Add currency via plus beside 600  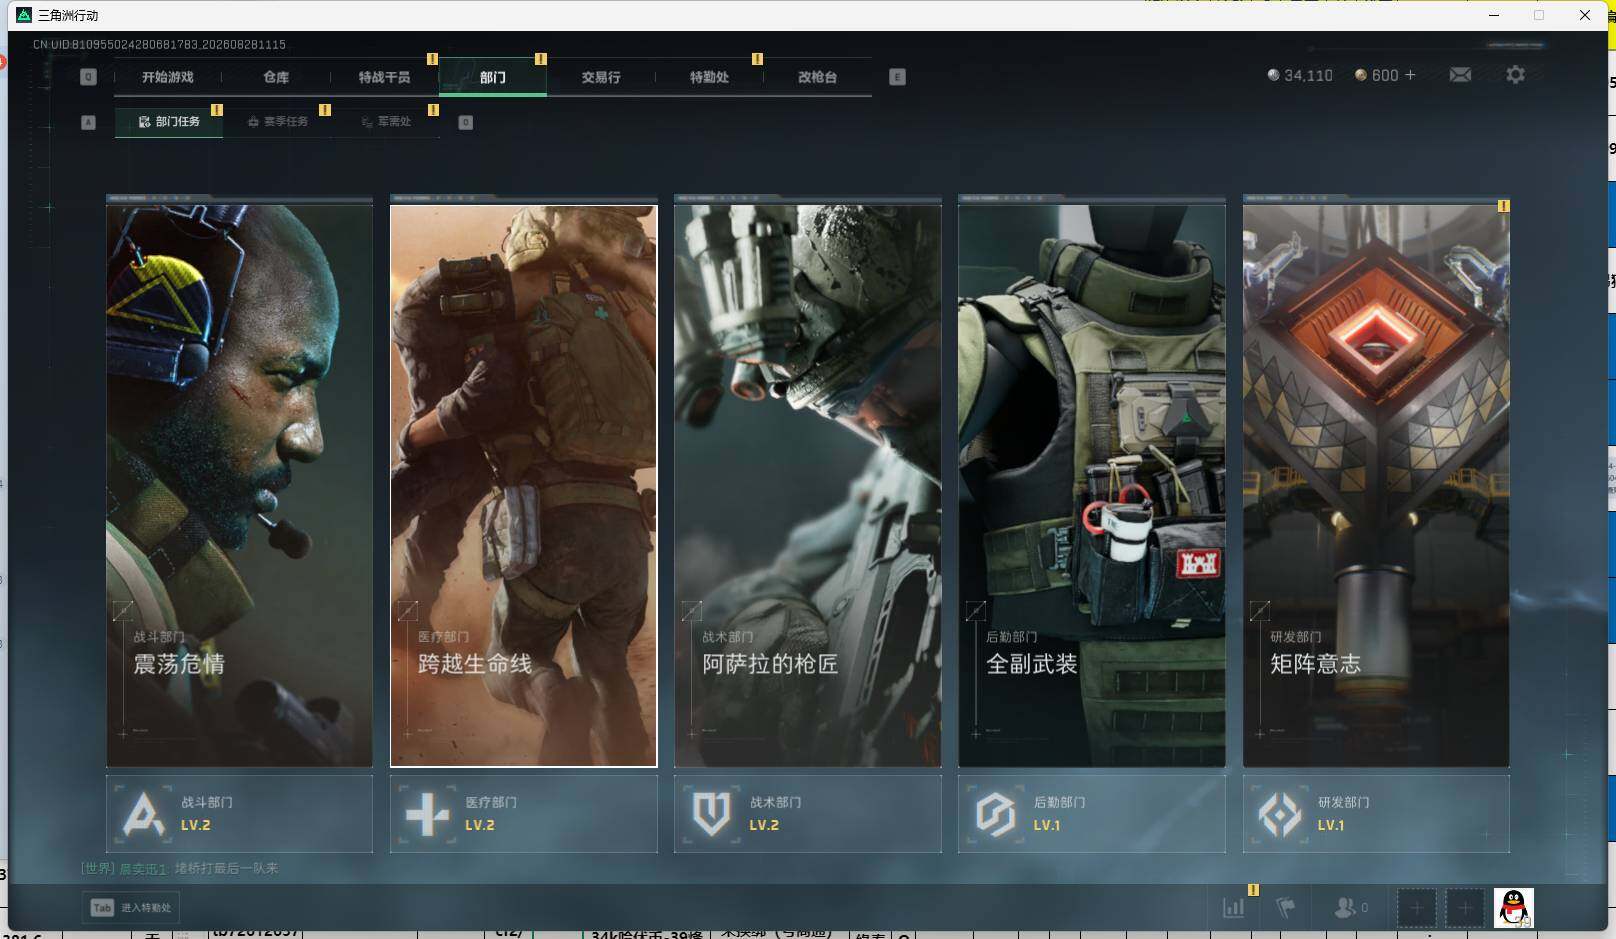(x=1410, y=75)
